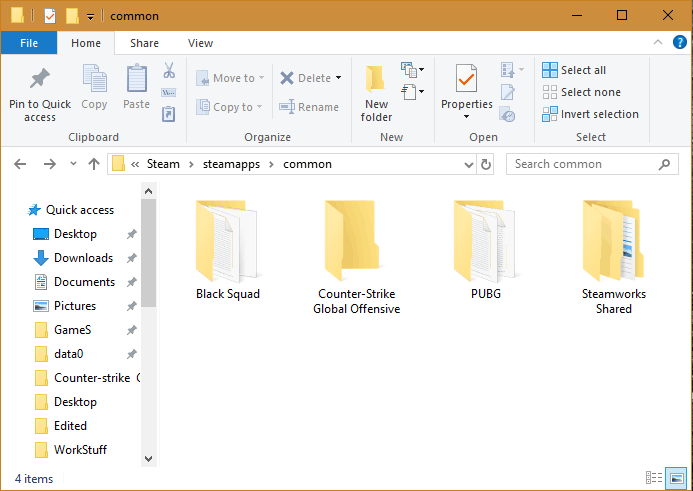Click the Edit icon in Open group

(x=508, y=92)
